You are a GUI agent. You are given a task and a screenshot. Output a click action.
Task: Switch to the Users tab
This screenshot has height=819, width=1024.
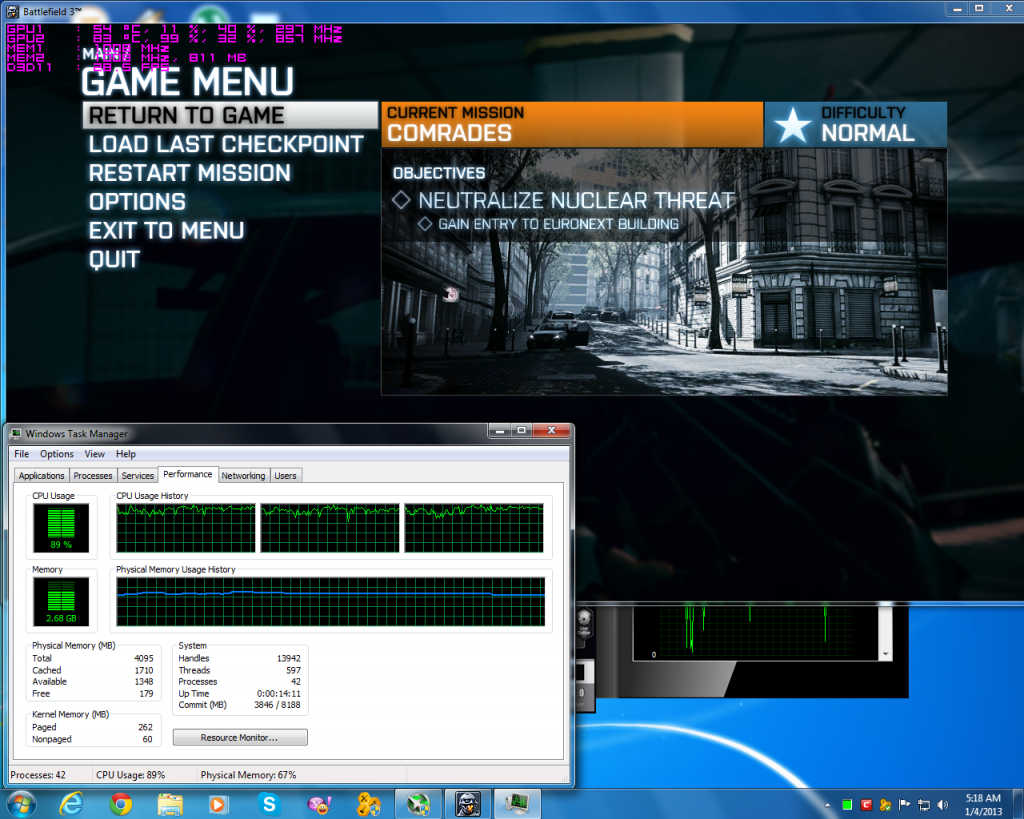tap(285, 475)
